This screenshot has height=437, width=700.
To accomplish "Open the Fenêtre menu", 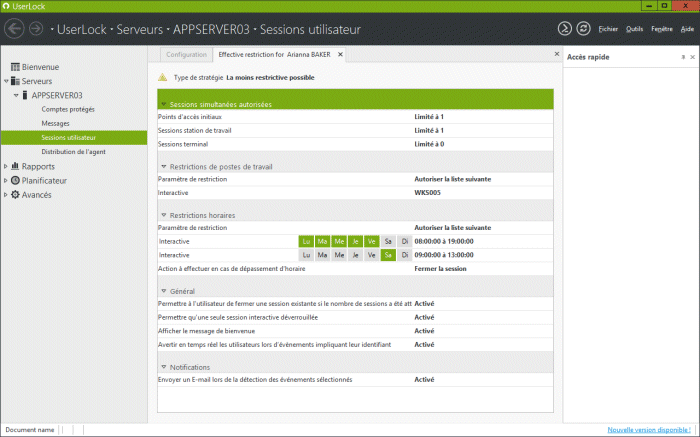I will [x=662, y=29].
